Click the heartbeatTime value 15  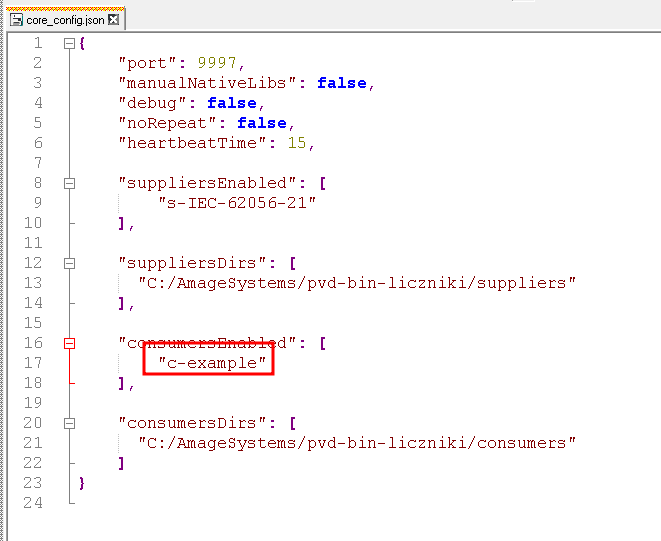pyautogui.click(x=296, y=143)
